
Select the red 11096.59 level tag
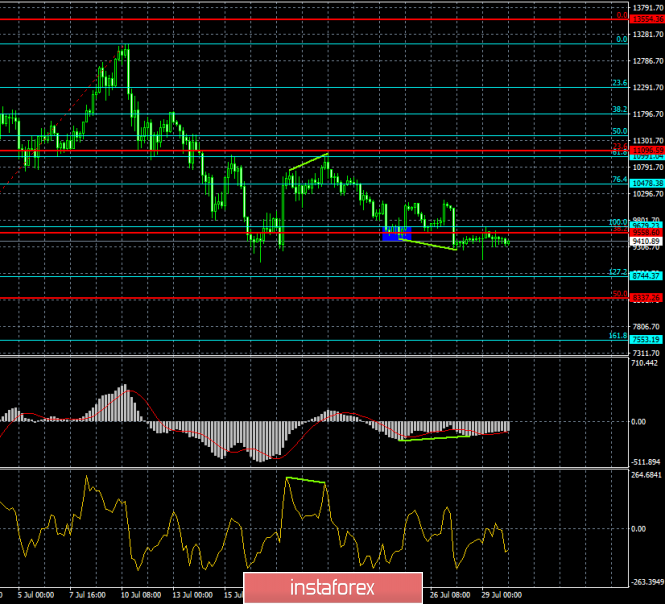(x=647, y=150)
